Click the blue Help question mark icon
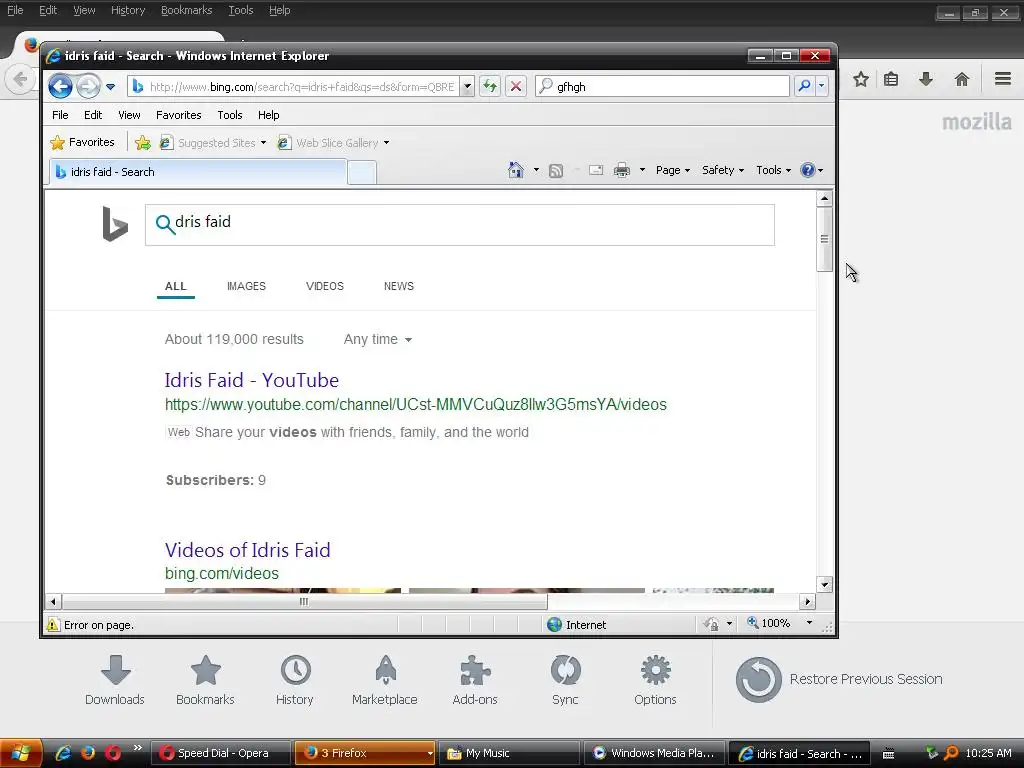The height and width of the screenshot is (768, 1024). 808,170
